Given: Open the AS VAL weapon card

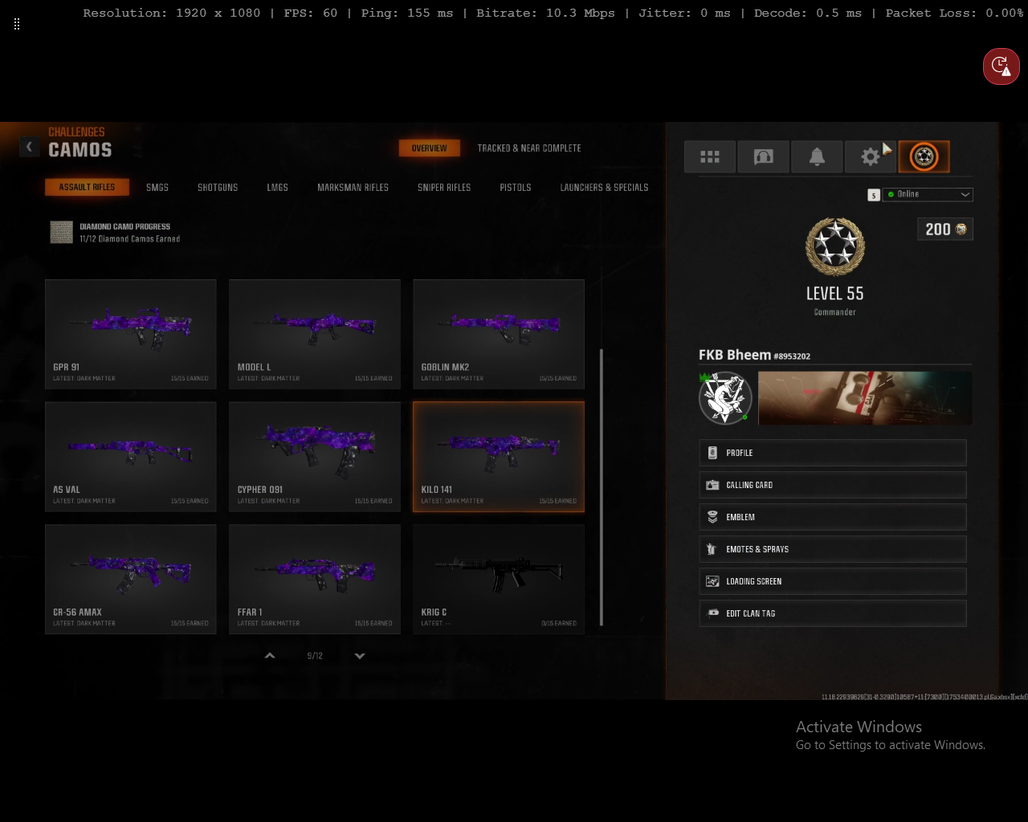Looking at the screenshot, I should 130,457.
